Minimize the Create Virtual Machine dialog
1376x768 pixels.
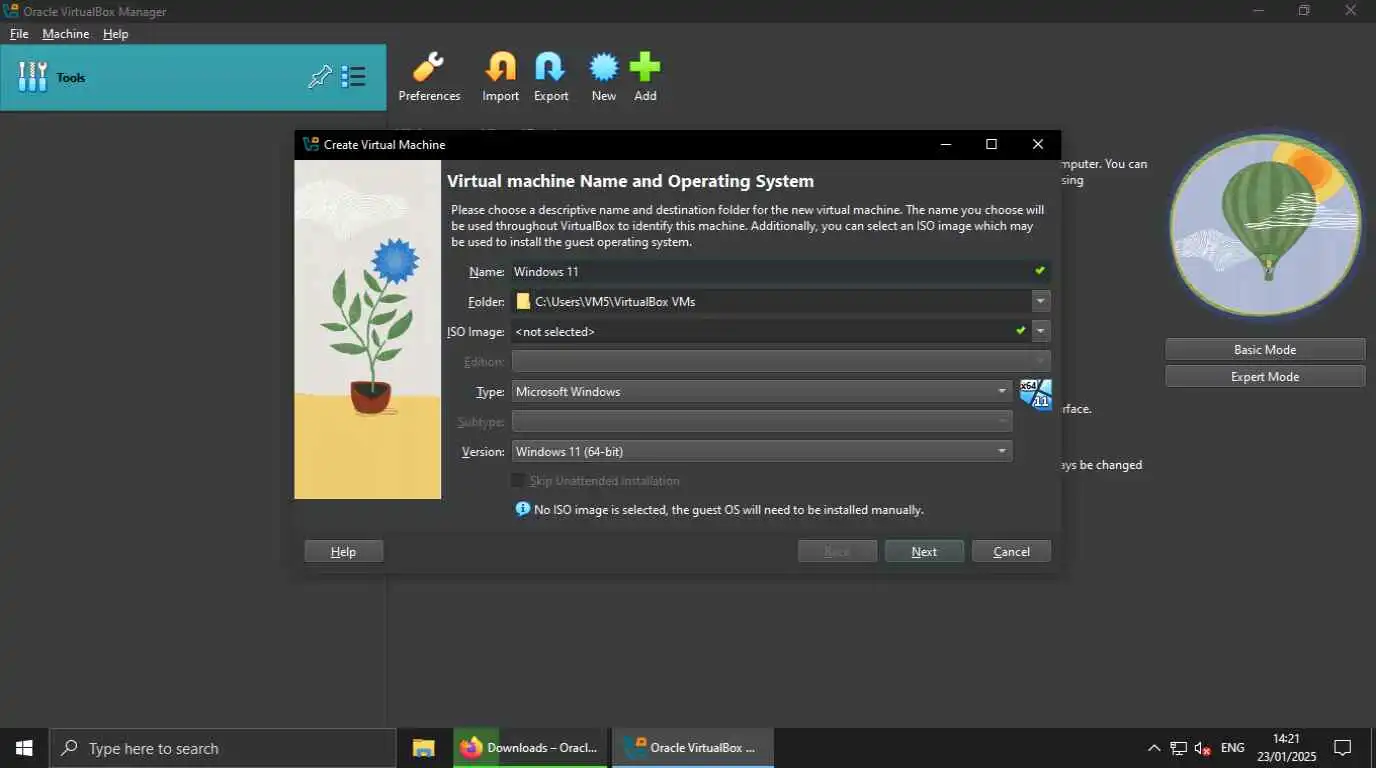click(x=945, y=144)
